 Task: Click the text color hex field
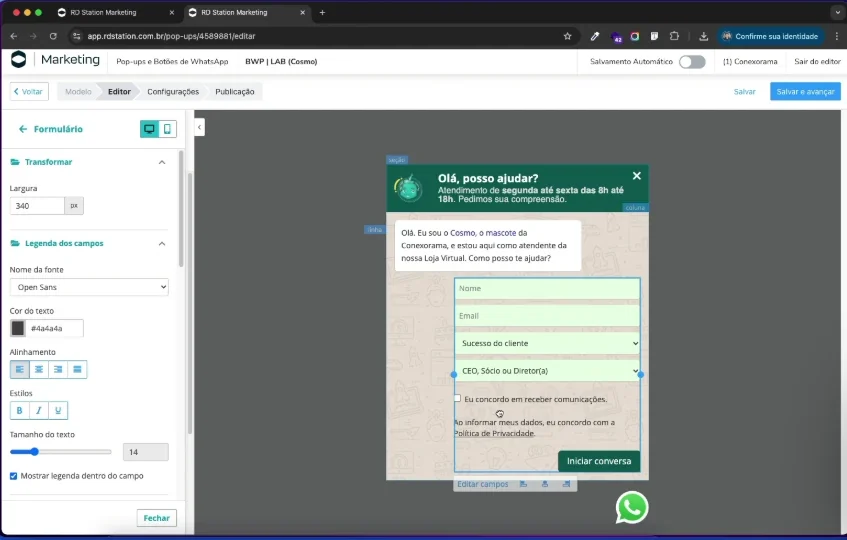click(x=55, y=328)
